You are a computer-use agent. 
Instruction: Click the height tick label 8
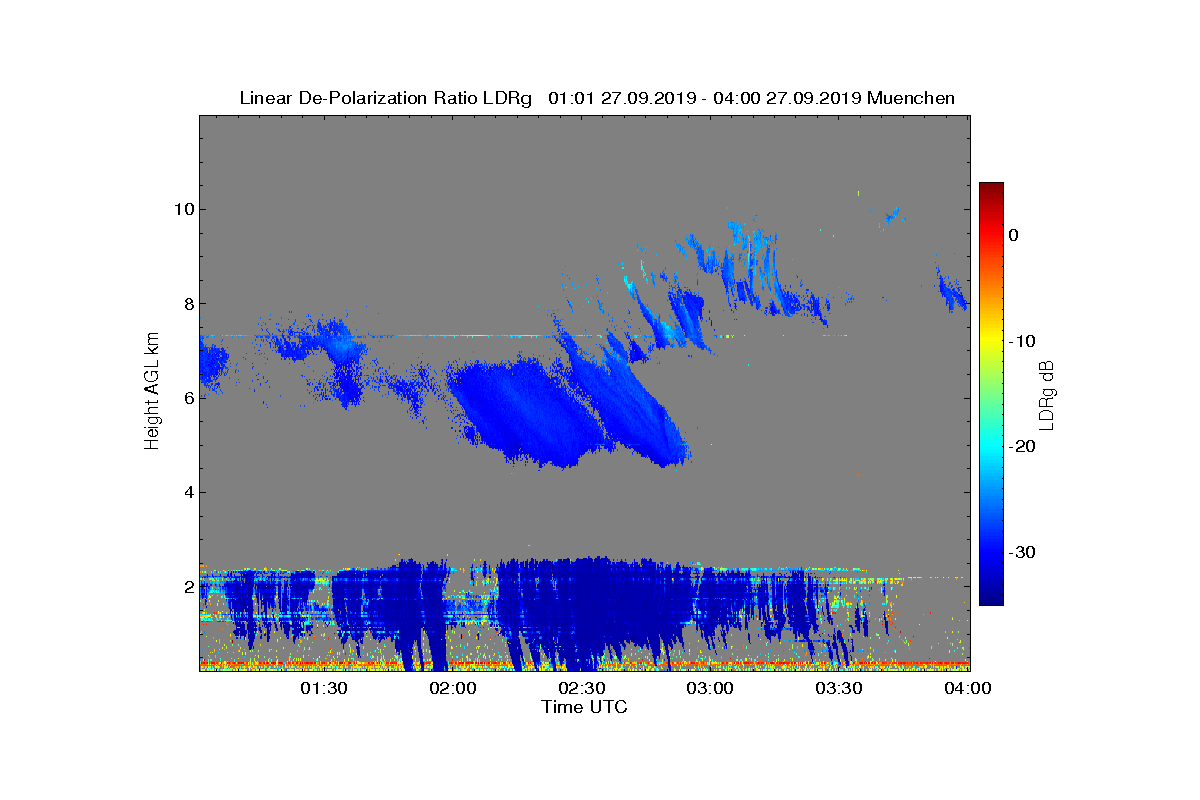pyautogui.click(x=187, y=304)
